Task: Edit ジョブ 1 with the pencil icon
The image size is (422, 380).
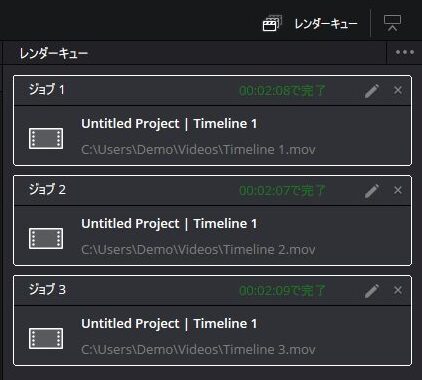Action: tap(372, 91)
